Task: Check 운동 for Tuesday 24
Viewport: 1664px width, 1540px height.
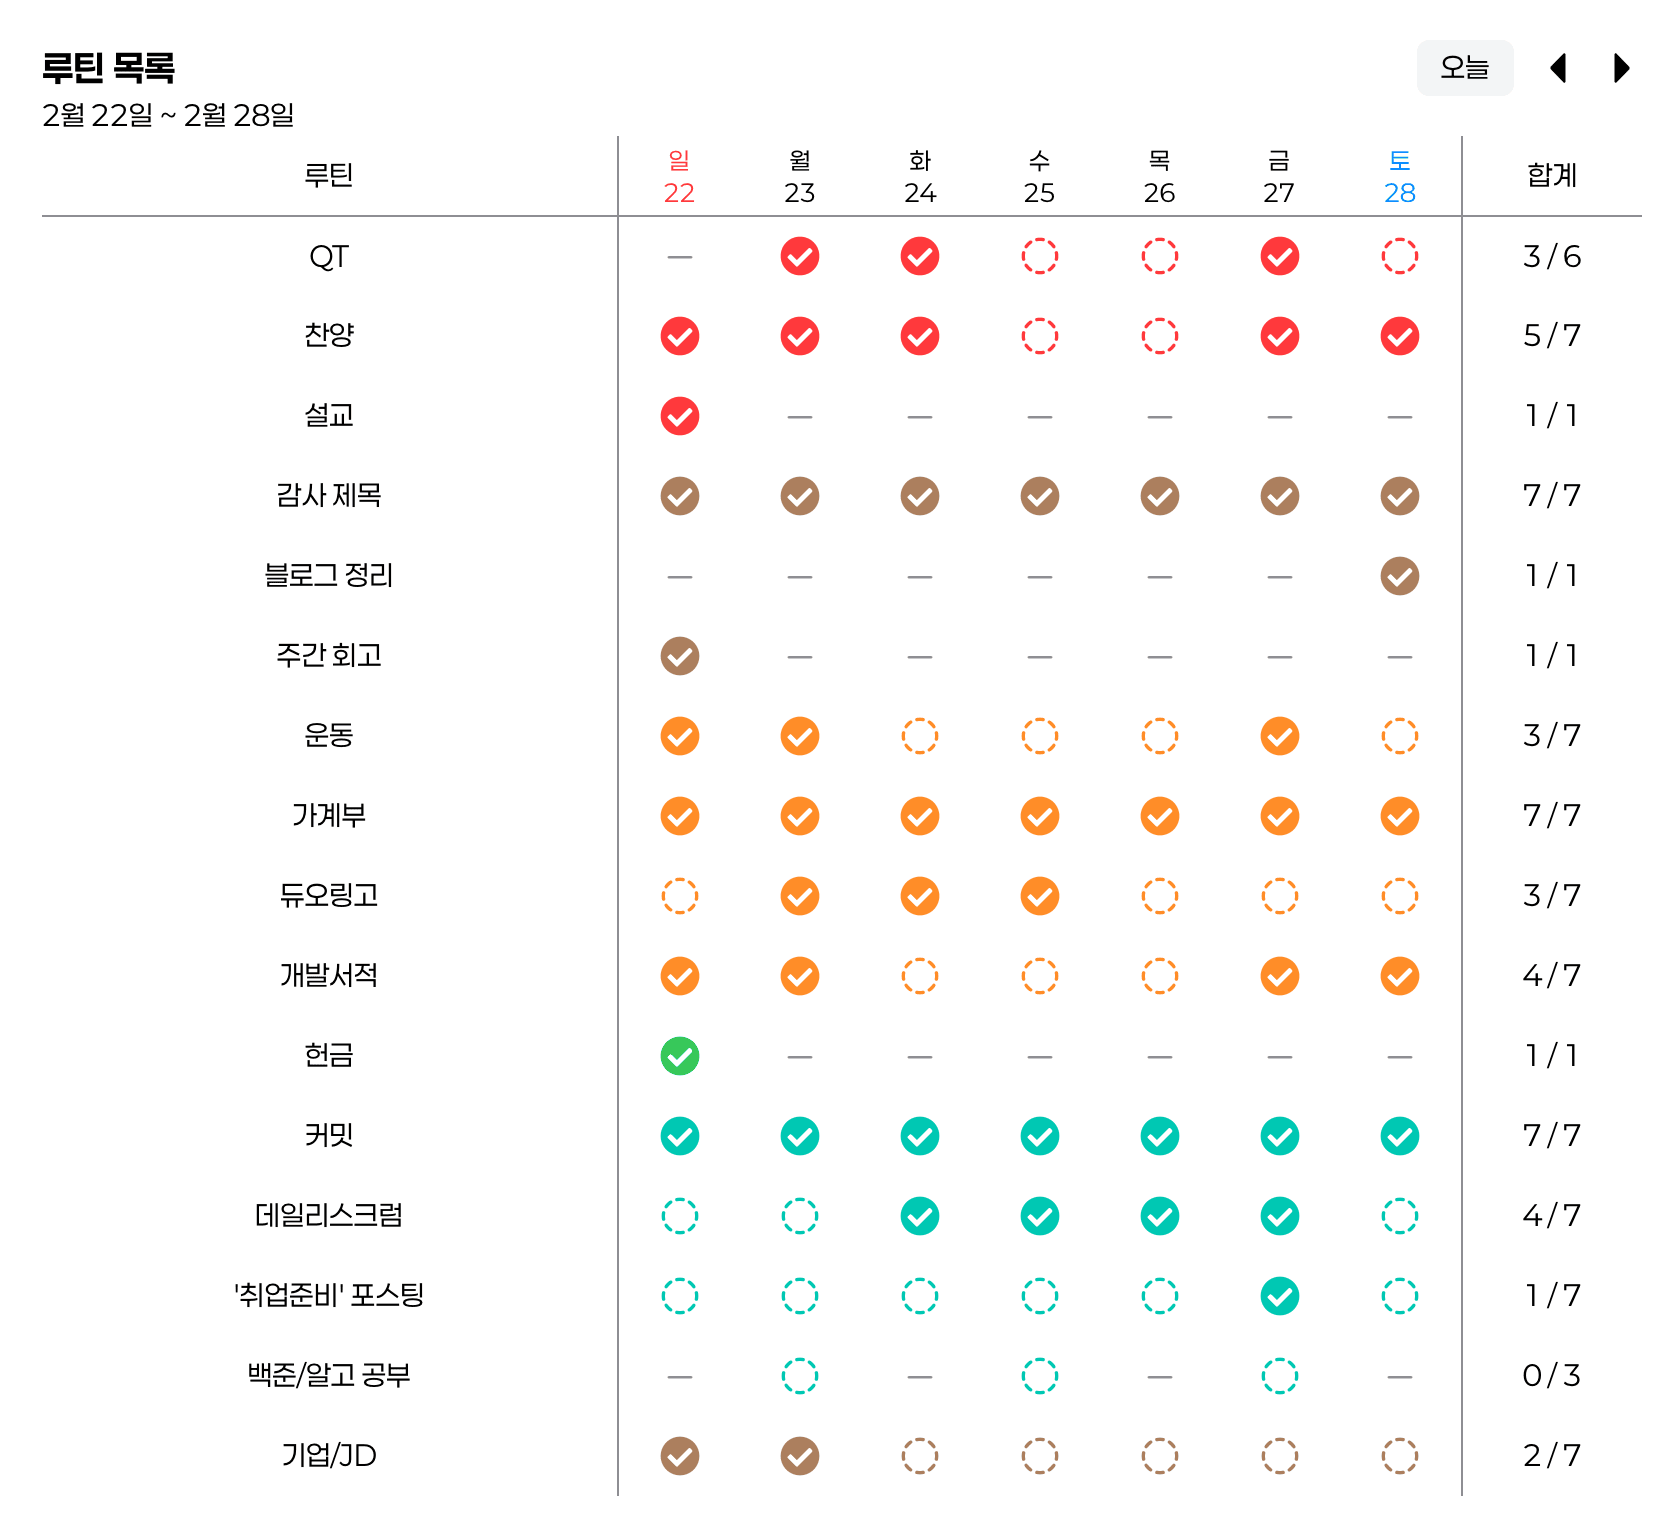Action: point(920,736)
